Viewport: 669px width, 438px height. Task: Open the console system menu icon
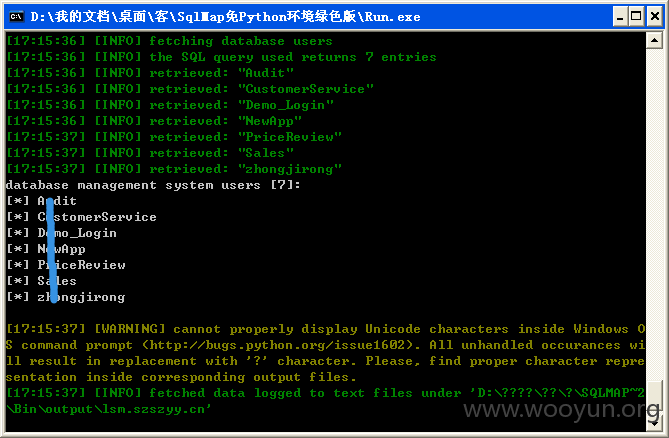(16, 17)
